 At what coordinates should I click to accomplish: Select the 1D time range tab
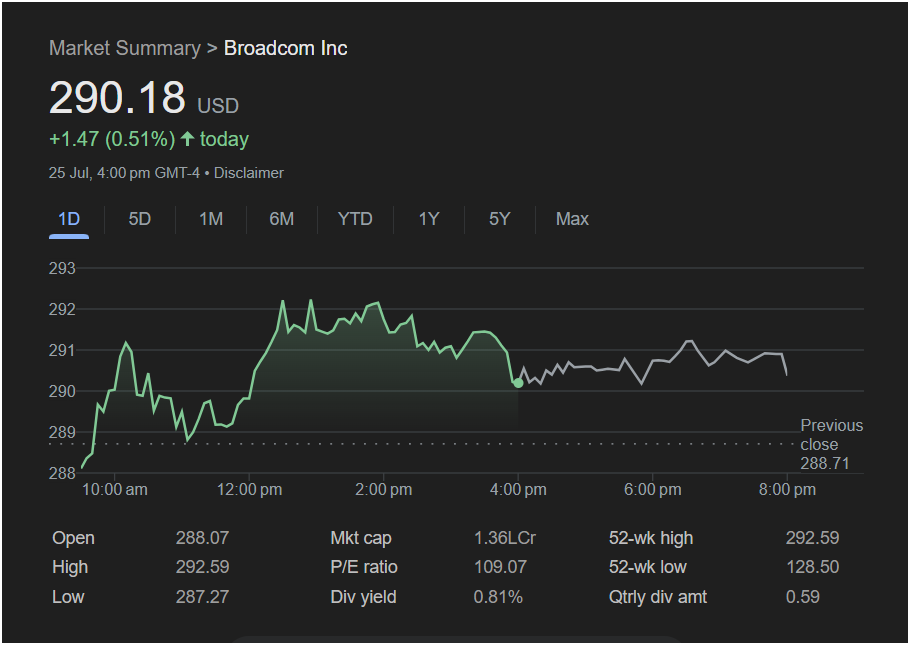[x=69, y=219]
